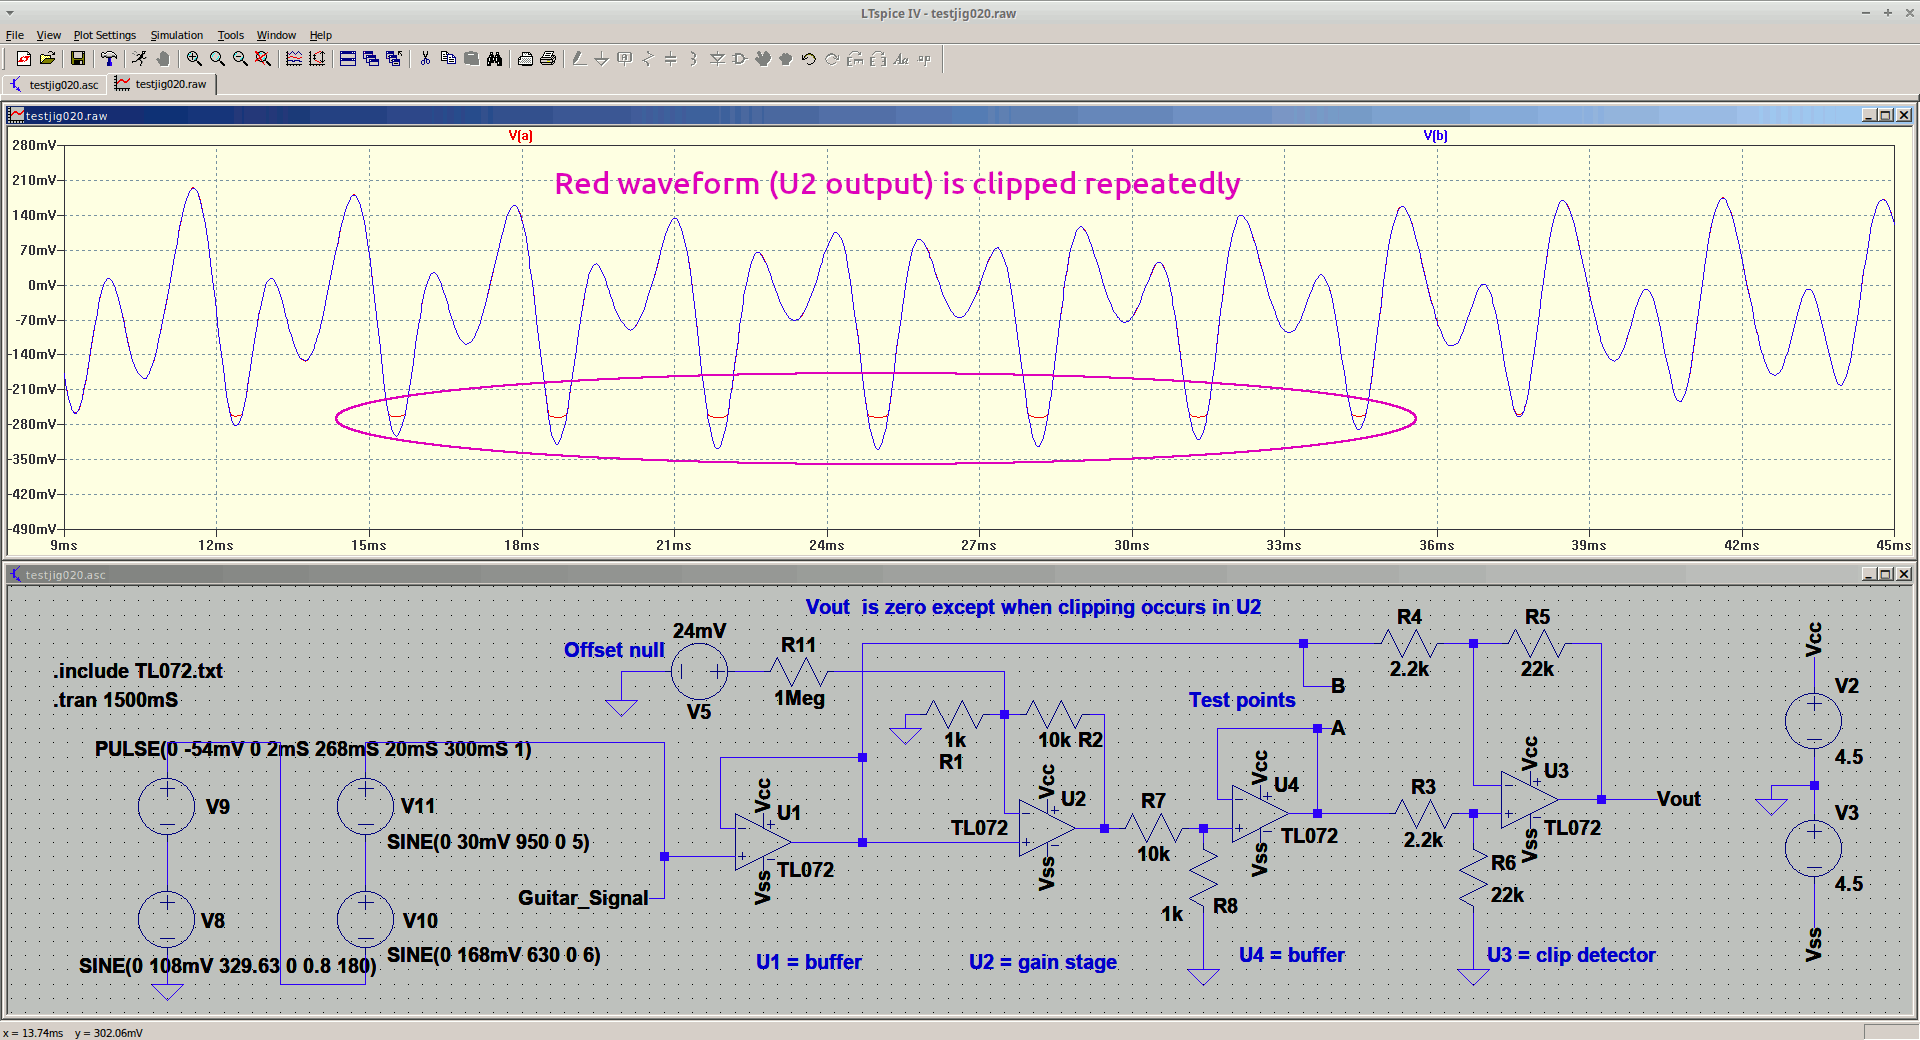The width and height of the screenshot is (1920, 1040).
Task: Create a new schematic from the toolbar
Action: (23, 59)
